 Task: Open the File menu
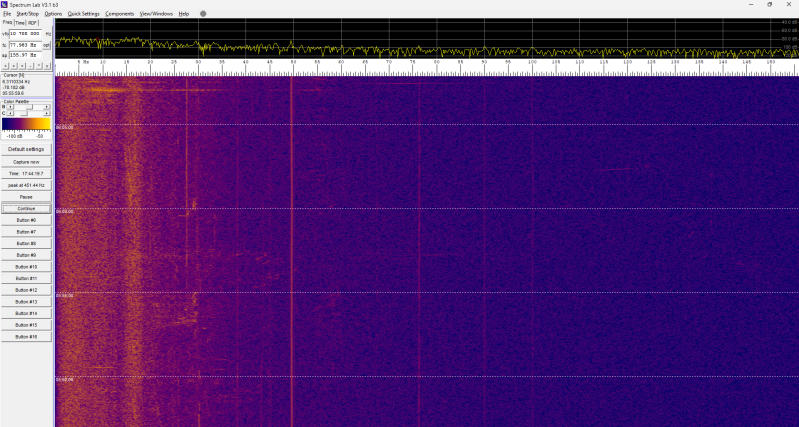(7, 14)
